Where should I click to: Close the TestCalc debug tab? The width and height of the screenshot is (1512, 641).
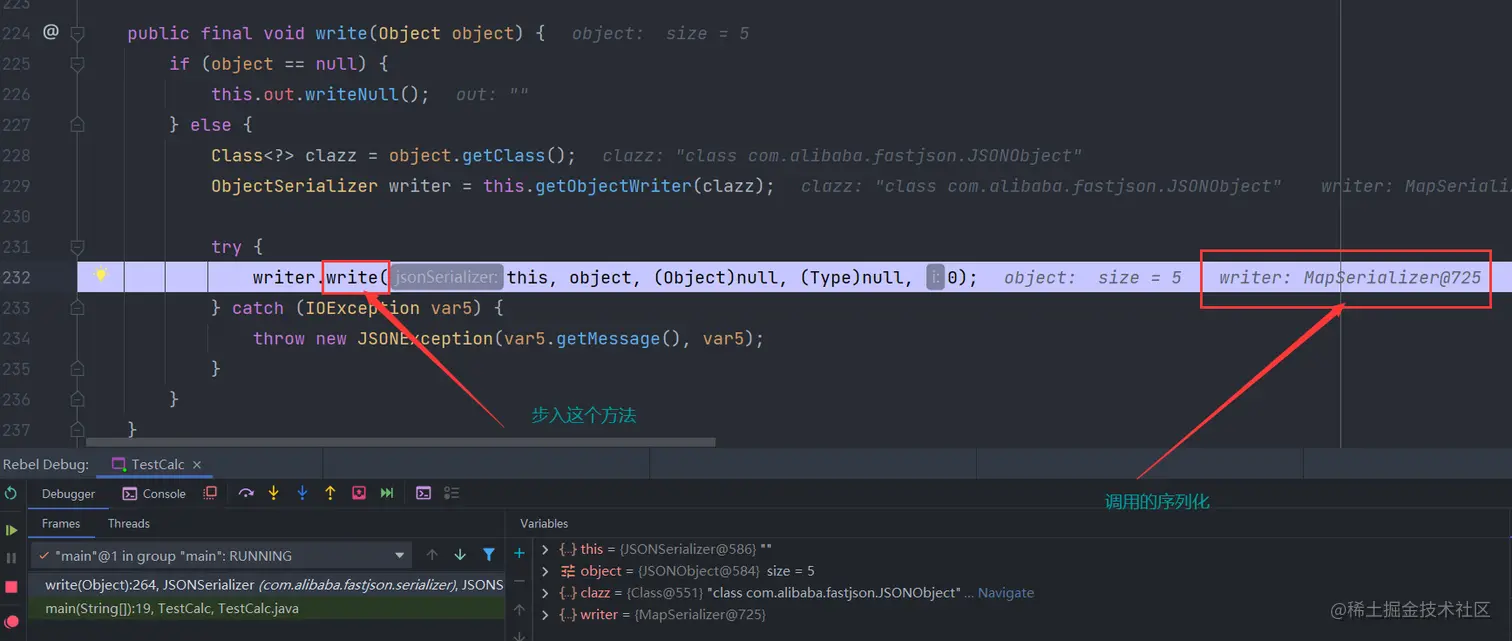pyautogui.click(x=197, y=465)
